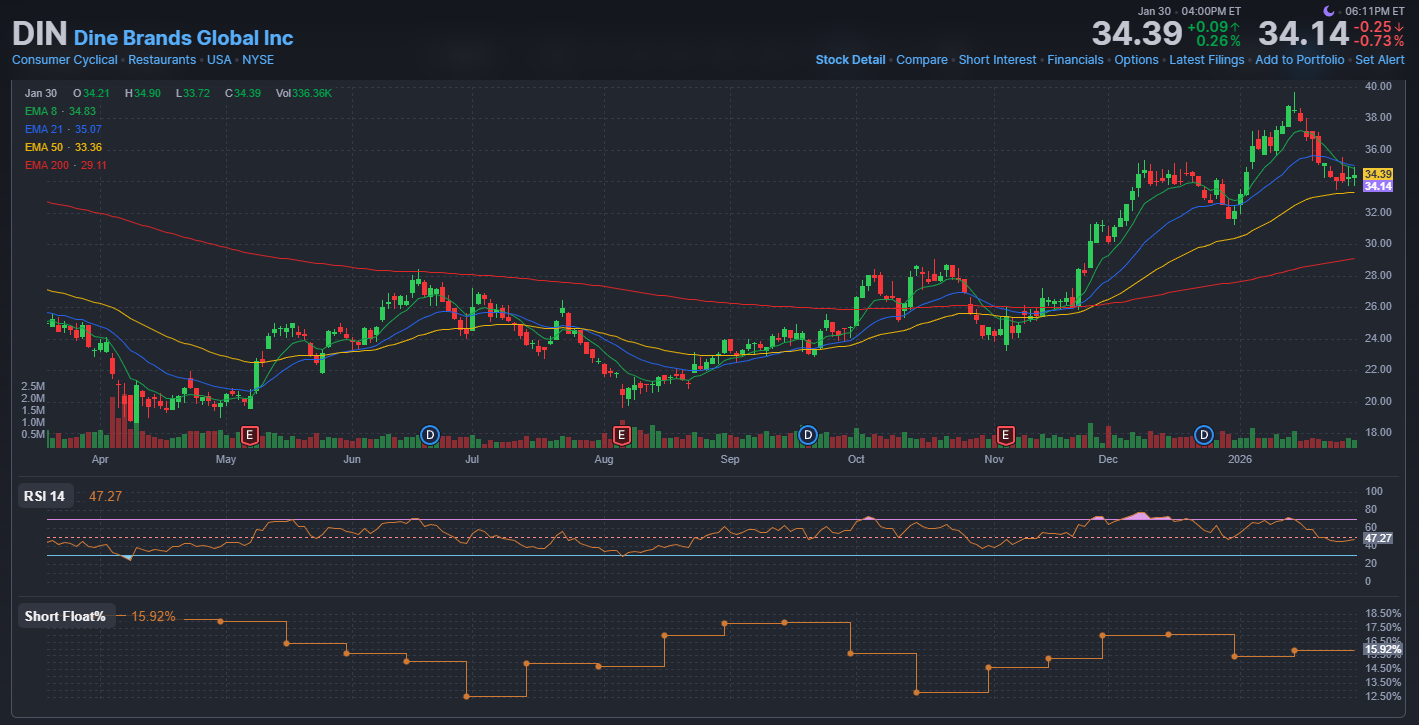Click the yellow 34.39 price tag

[x=1378, y=174]
